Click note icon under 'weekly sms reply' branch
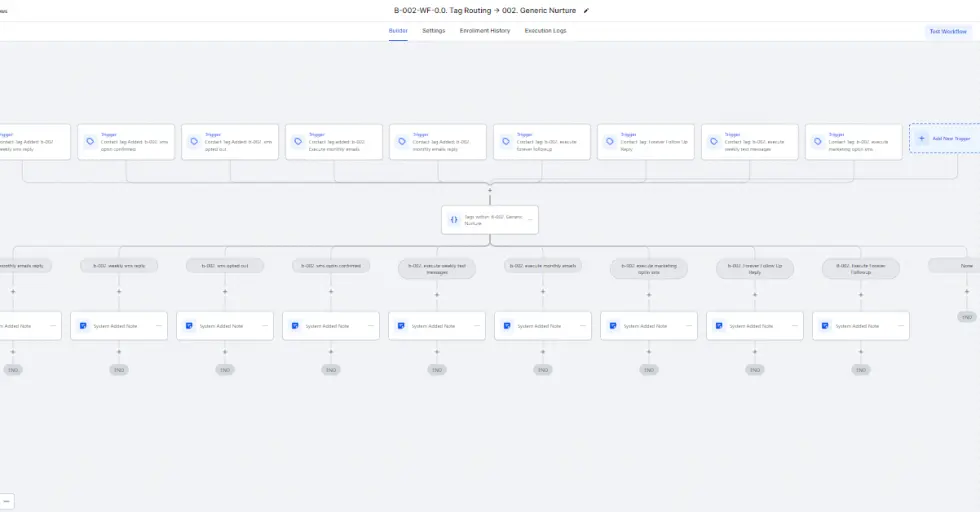Viewport: 980px width, 512px height. pos(83,326)
